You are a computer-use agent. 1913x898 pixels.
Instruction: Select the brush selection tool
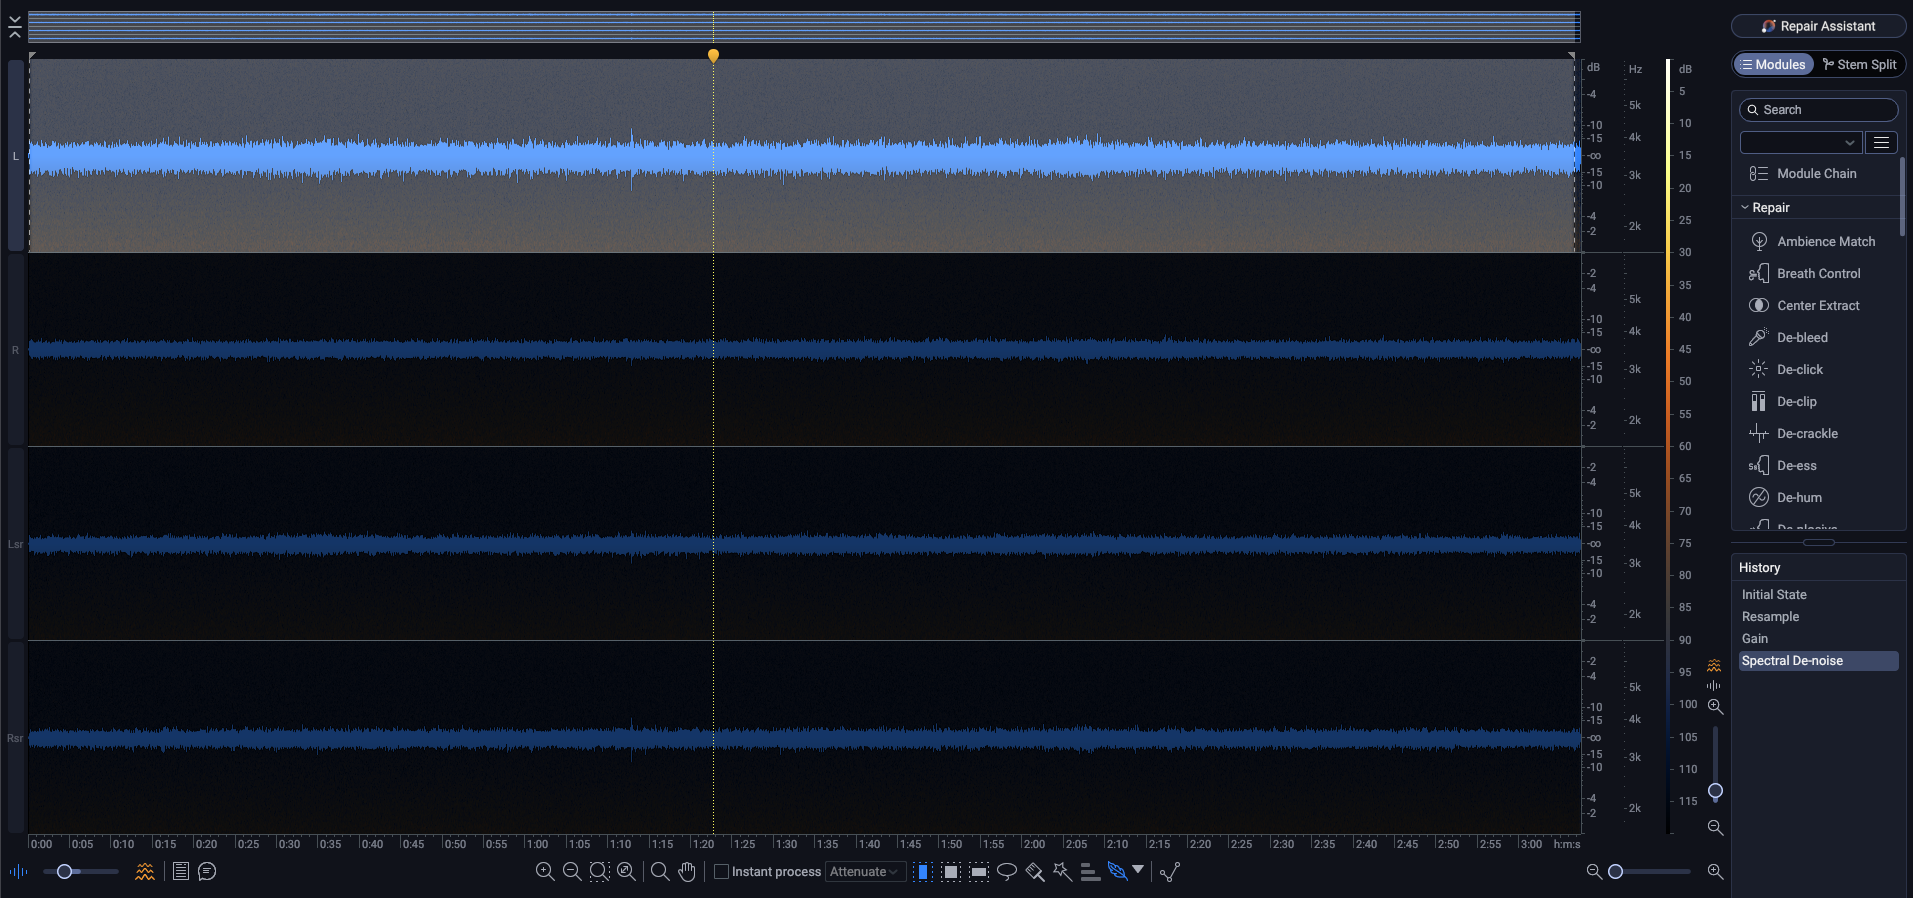1035,872
